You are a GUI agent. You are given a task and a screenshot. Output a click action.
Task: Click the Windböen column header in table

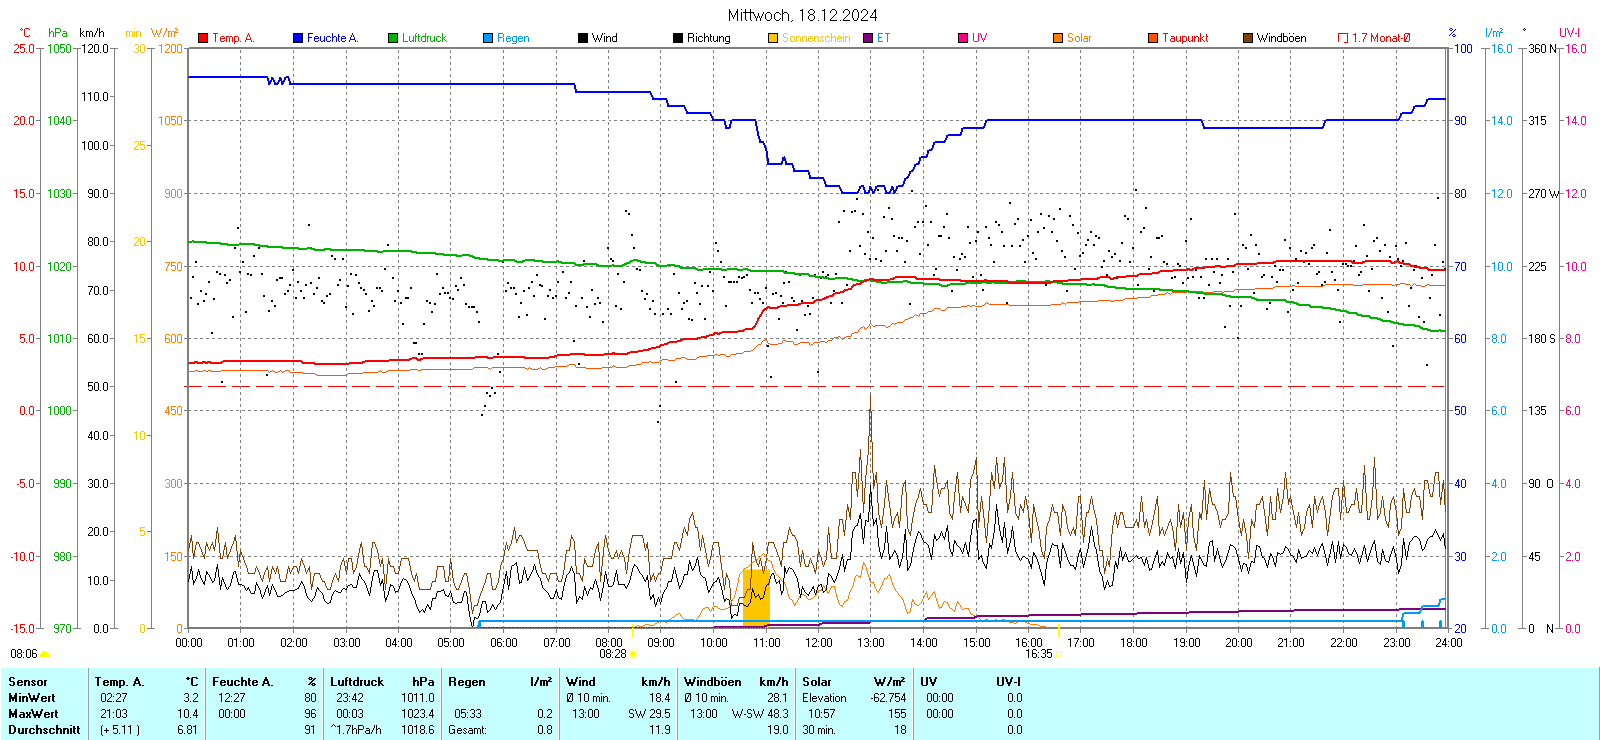[712, 682]
